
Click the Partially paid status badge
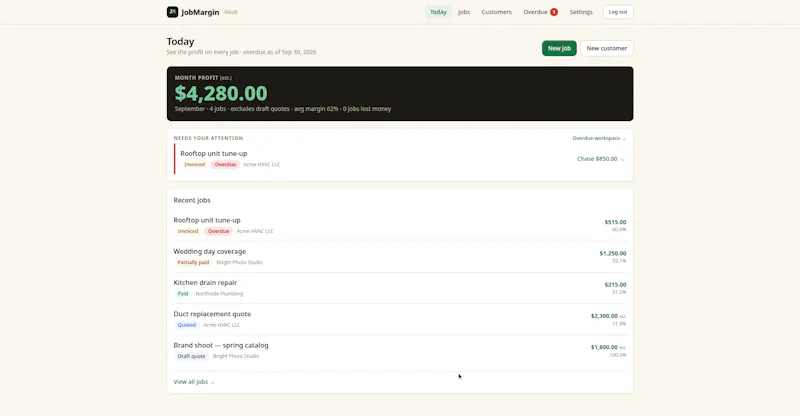pyautogui.click(x=193, y=262)
